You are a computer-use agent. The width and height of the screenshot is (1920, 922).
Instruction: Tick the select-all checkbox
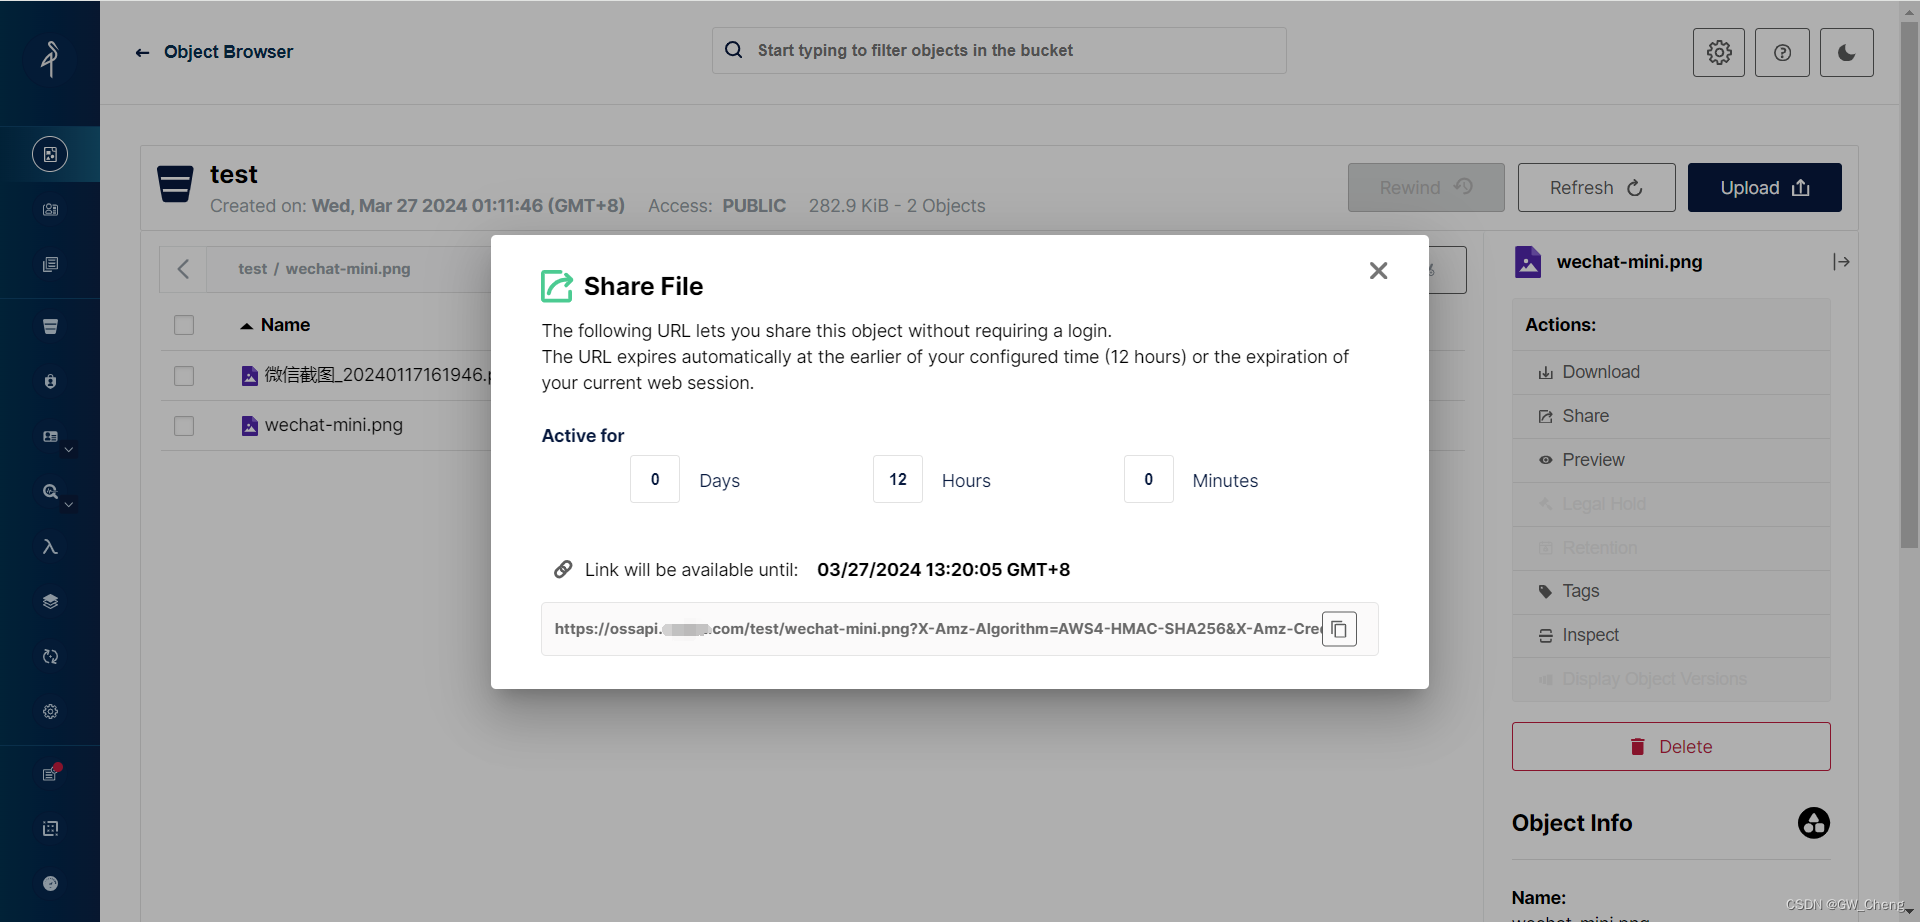184,325
